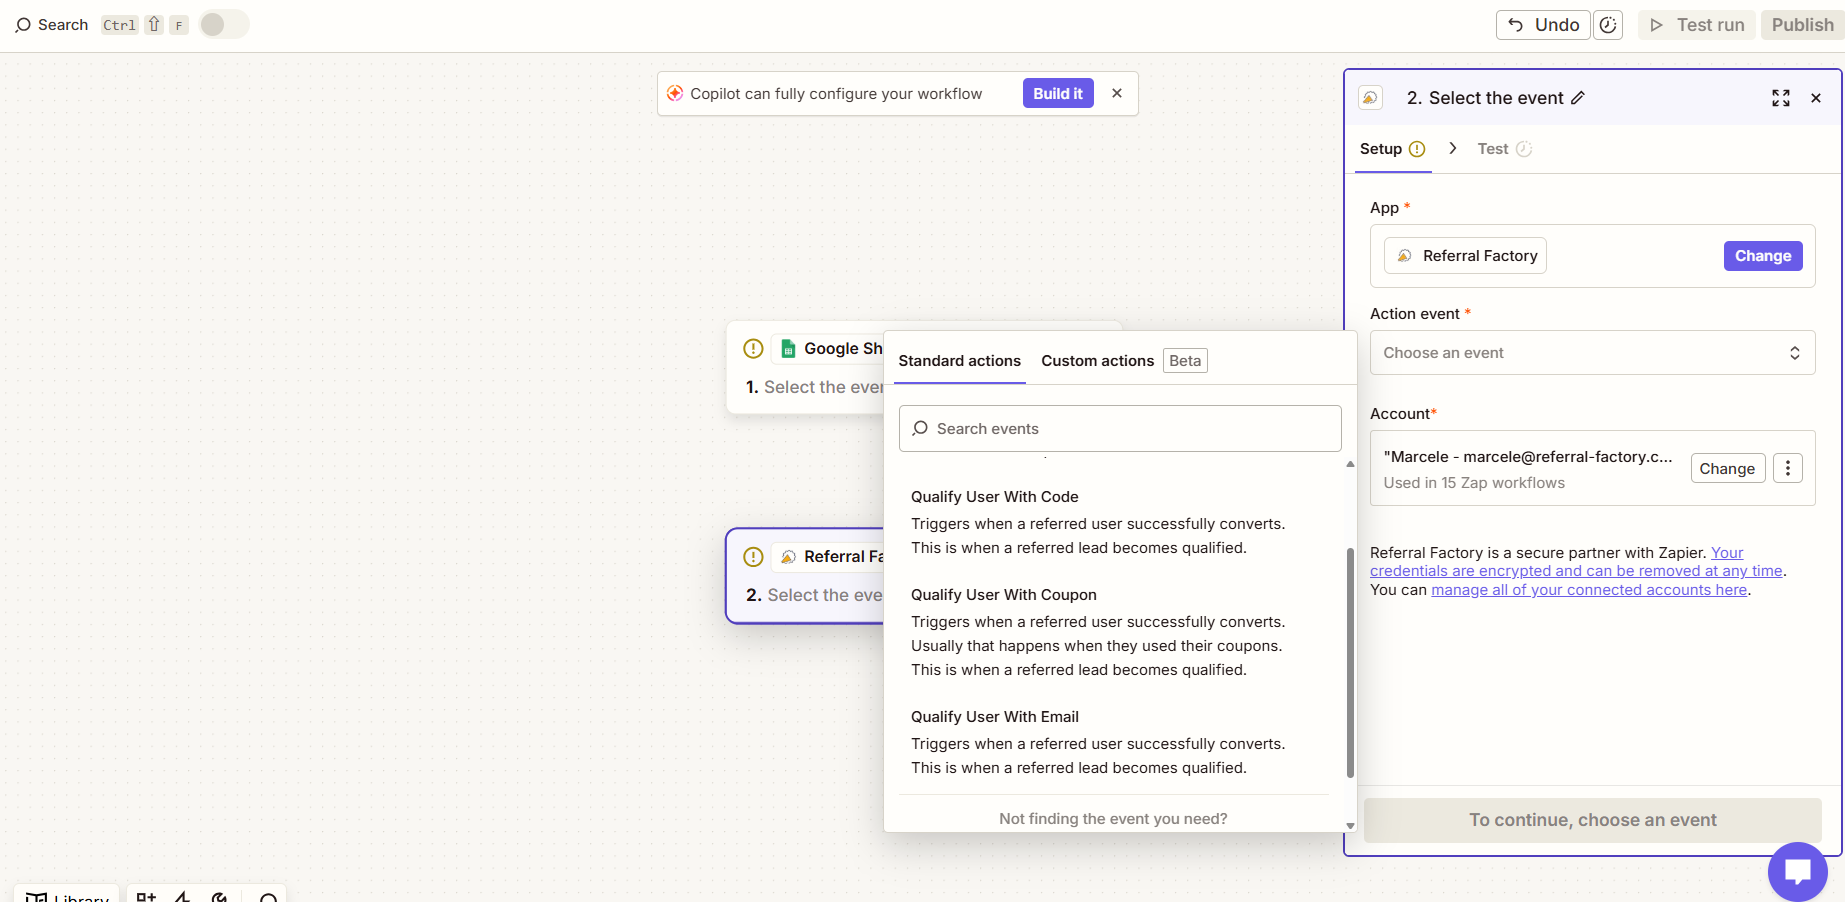The image size is (1845, 902).
Task: Close the Select the event panel
Action: 1816,98
